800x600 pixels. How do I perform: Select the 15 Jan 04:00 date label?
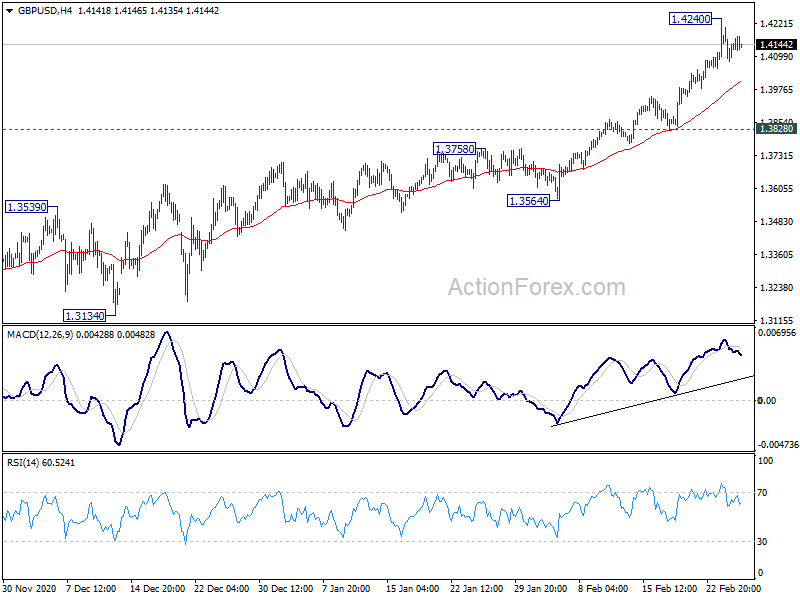click(x=412, y=588)
